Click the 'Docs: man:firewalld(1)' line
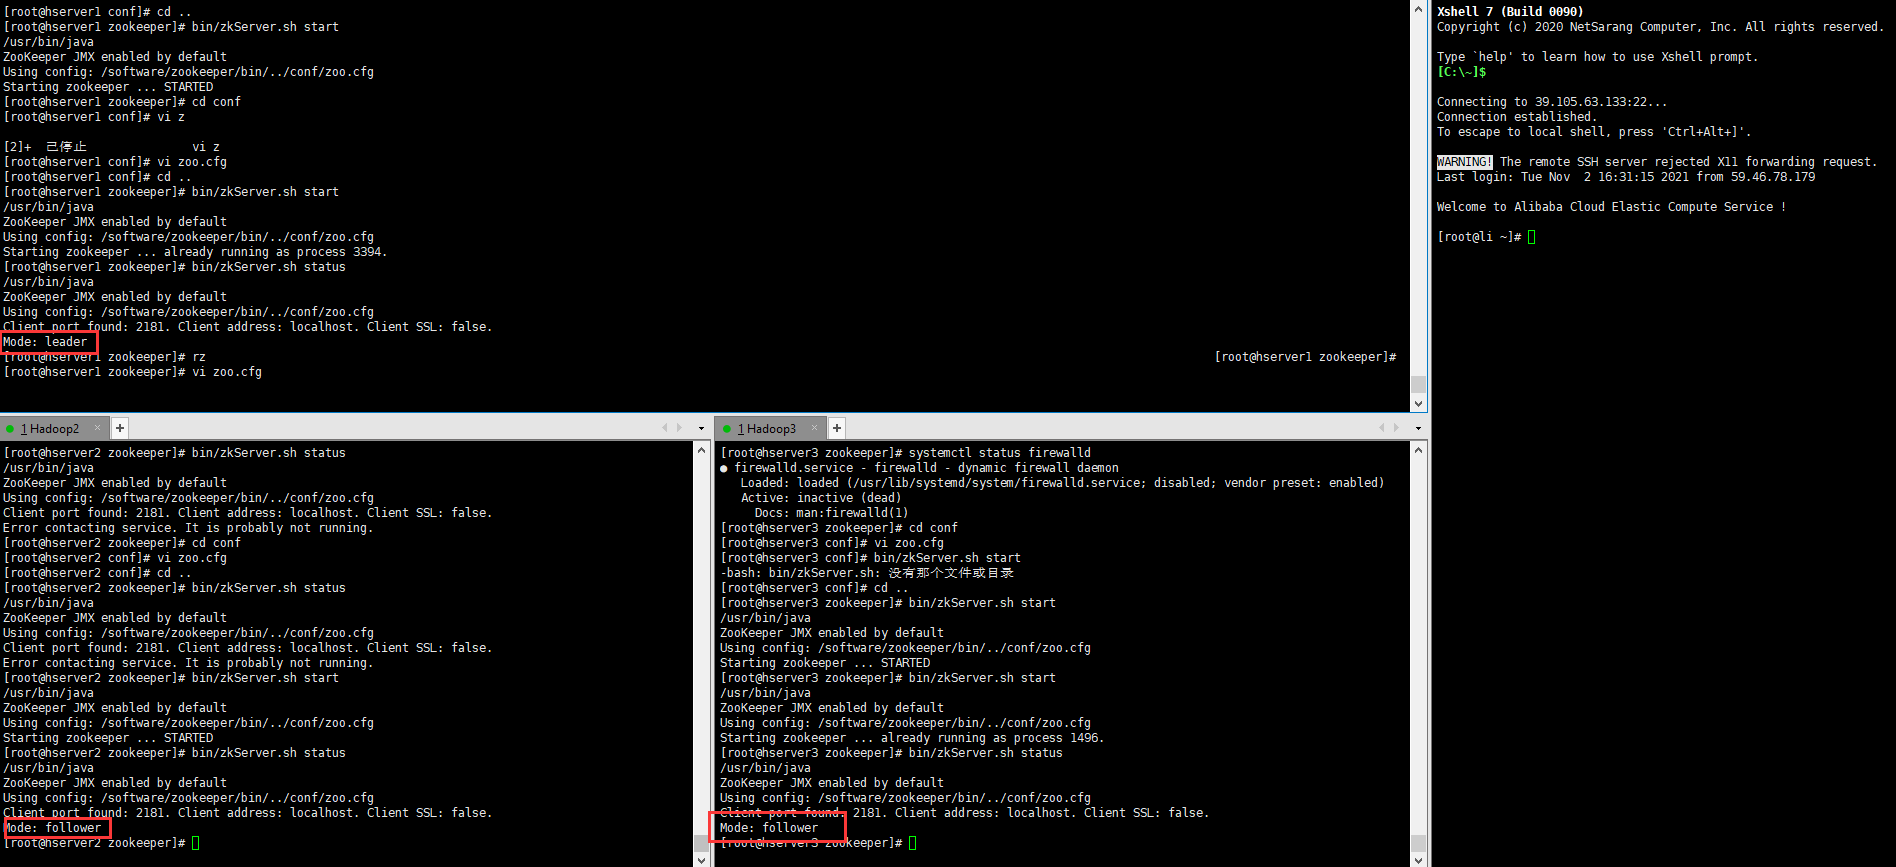This screenshot has width=1896, height=867. [x=831, y=513]
